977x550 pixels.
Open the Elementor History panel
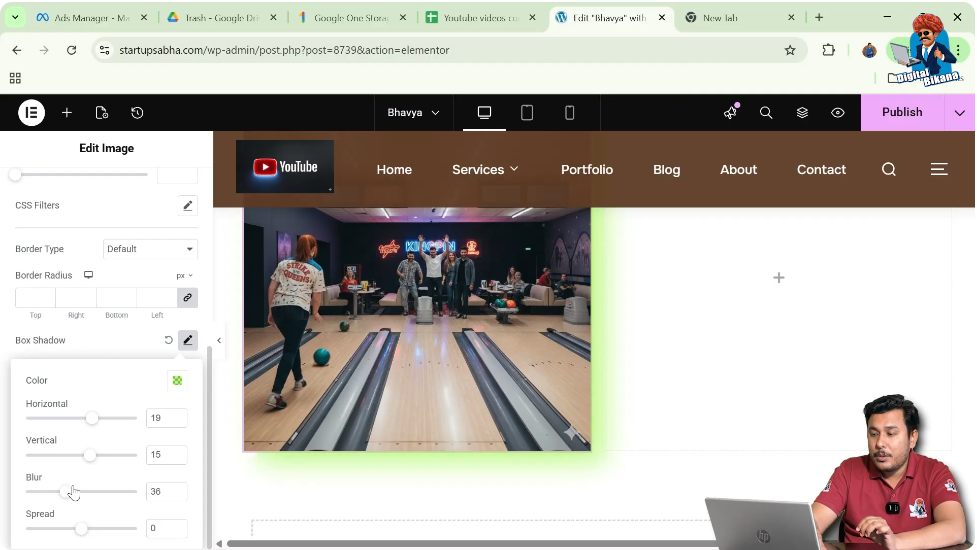(x=137, y=113)
